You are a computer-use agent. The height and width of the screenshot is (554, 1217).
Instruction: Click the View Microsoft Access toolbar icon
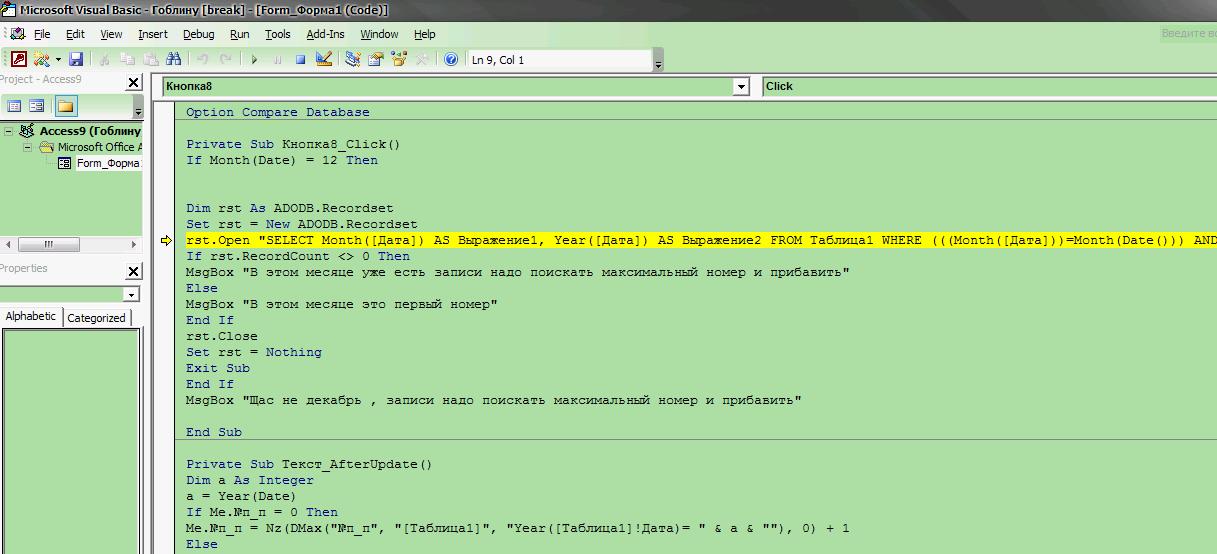click(x=19, y=60)
